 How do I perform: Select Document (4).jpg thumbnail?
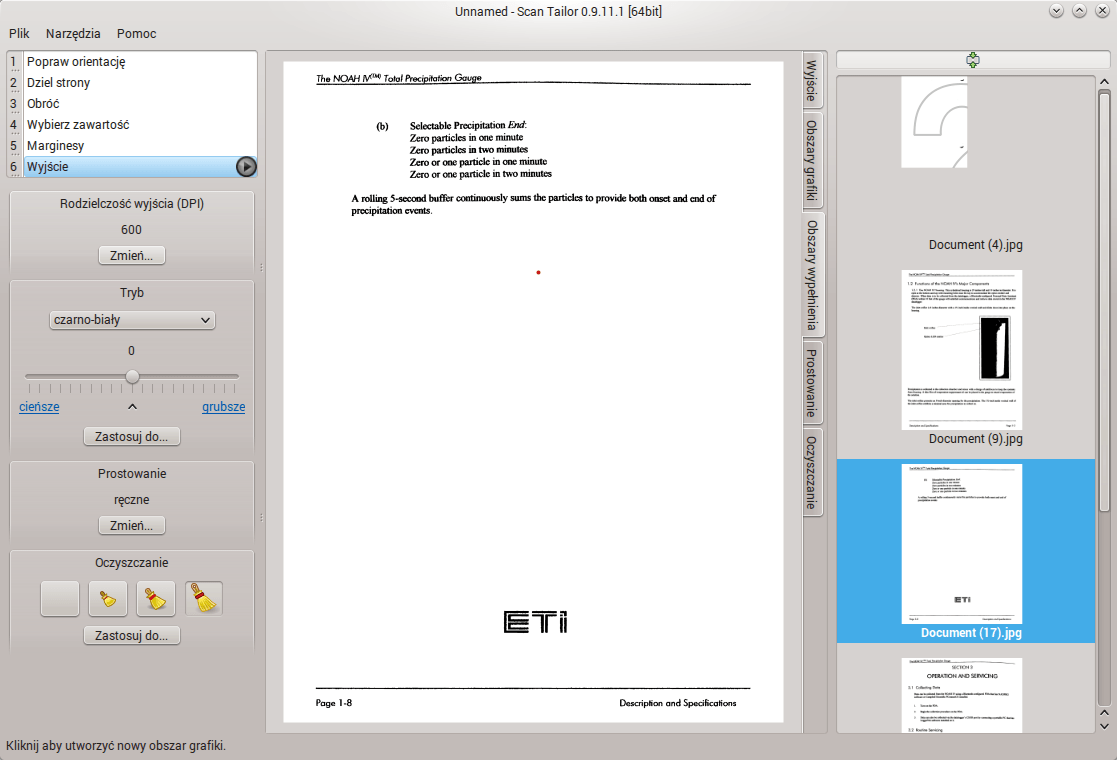pos(934,123)
